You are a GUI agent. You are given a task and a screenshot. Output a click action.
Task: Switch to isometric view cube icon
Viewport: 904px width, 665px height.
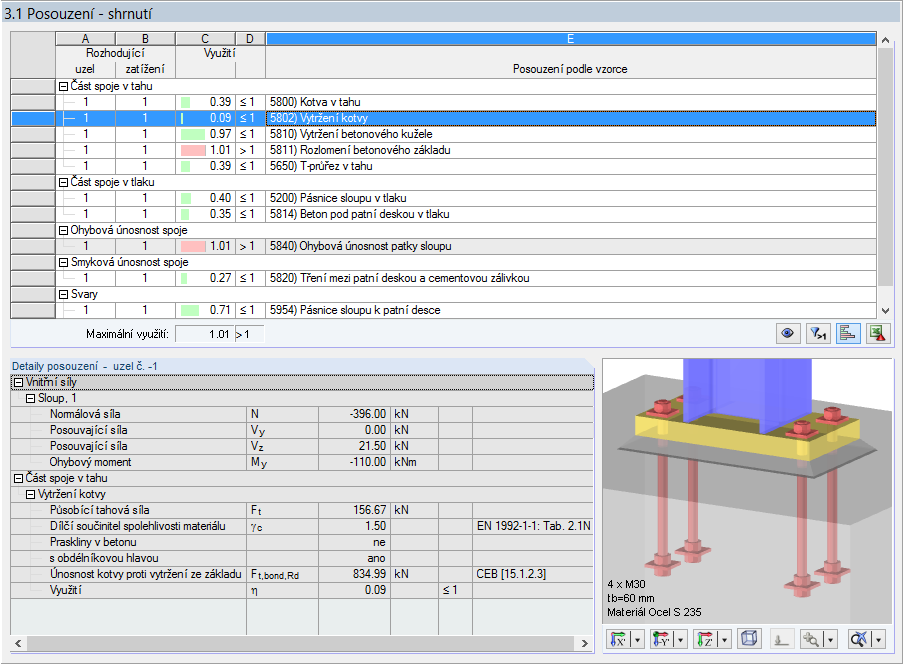[x=749, y=639]
